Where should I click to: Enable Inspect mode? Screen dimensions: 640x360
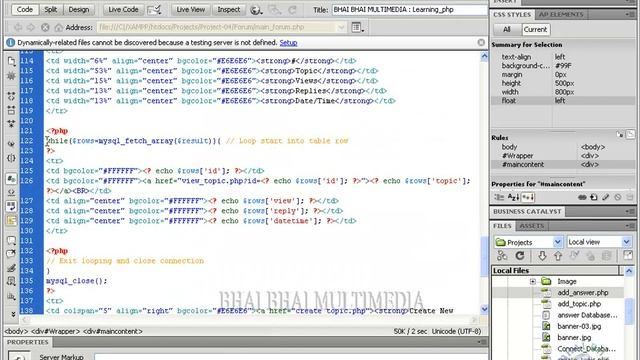(x=229, y=9)
